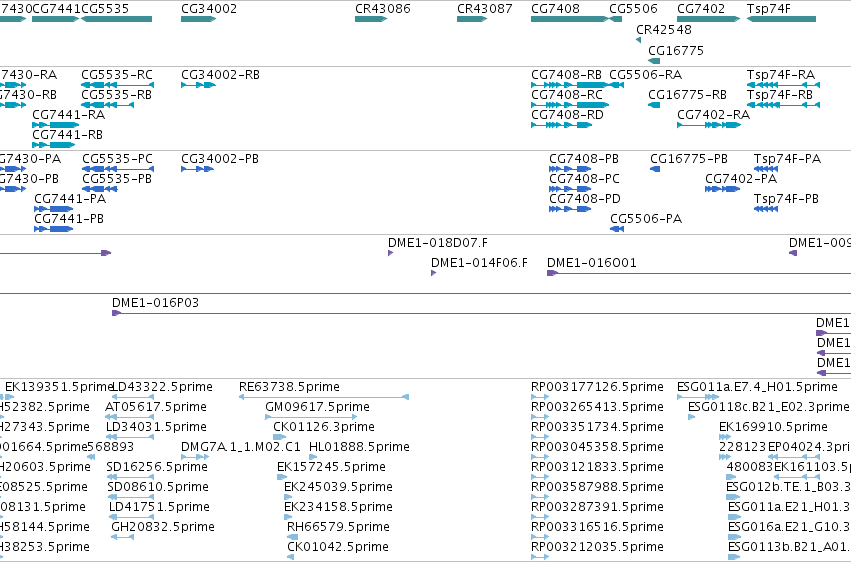Select the CG5535-RB transcript
This screenshot has height=562, width=851.
pos(107,105)
